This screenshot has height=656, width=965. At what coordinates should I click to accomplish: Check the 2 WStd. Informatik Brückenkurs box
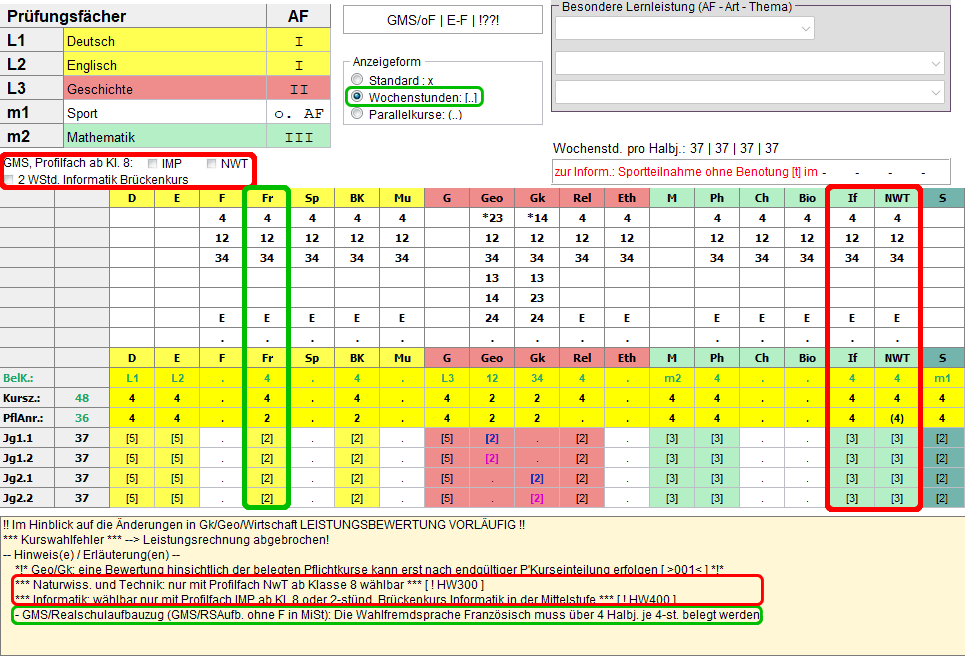[10, 180]
